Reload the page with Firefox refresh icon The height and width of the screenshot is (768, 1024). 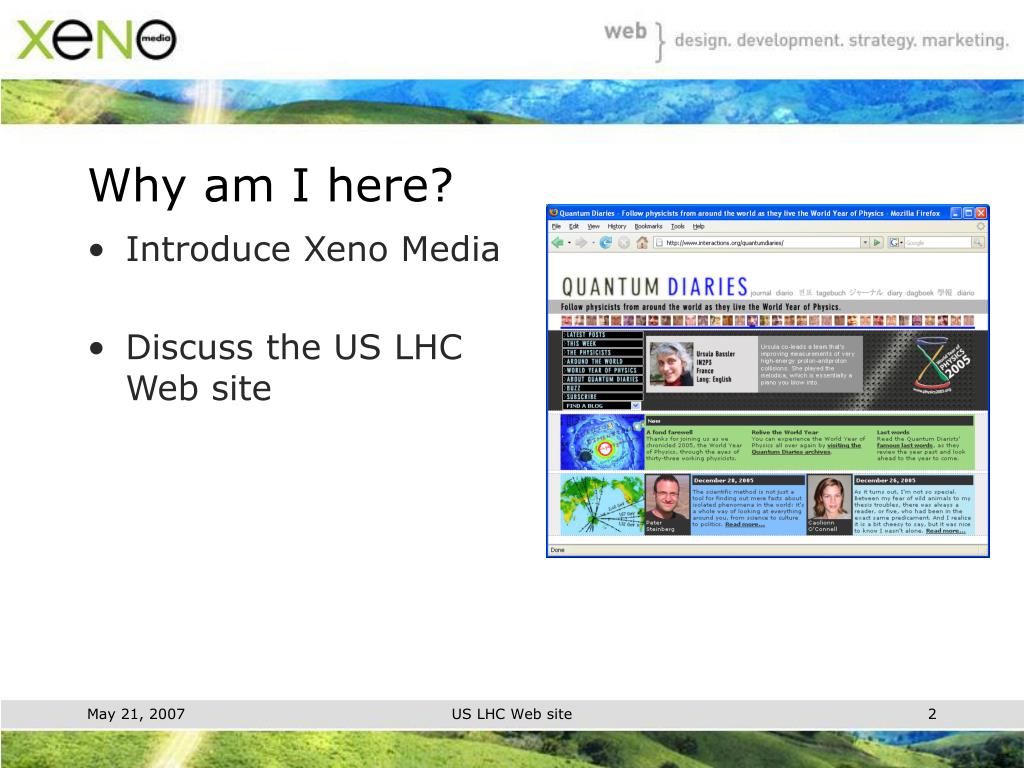coord(606,242)
